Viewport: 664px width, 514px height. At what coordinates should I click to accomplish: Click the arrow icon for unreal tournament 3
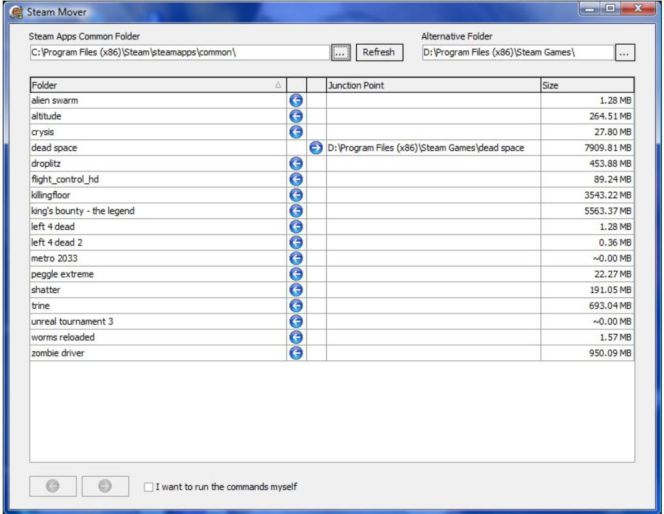coord(296,321)
